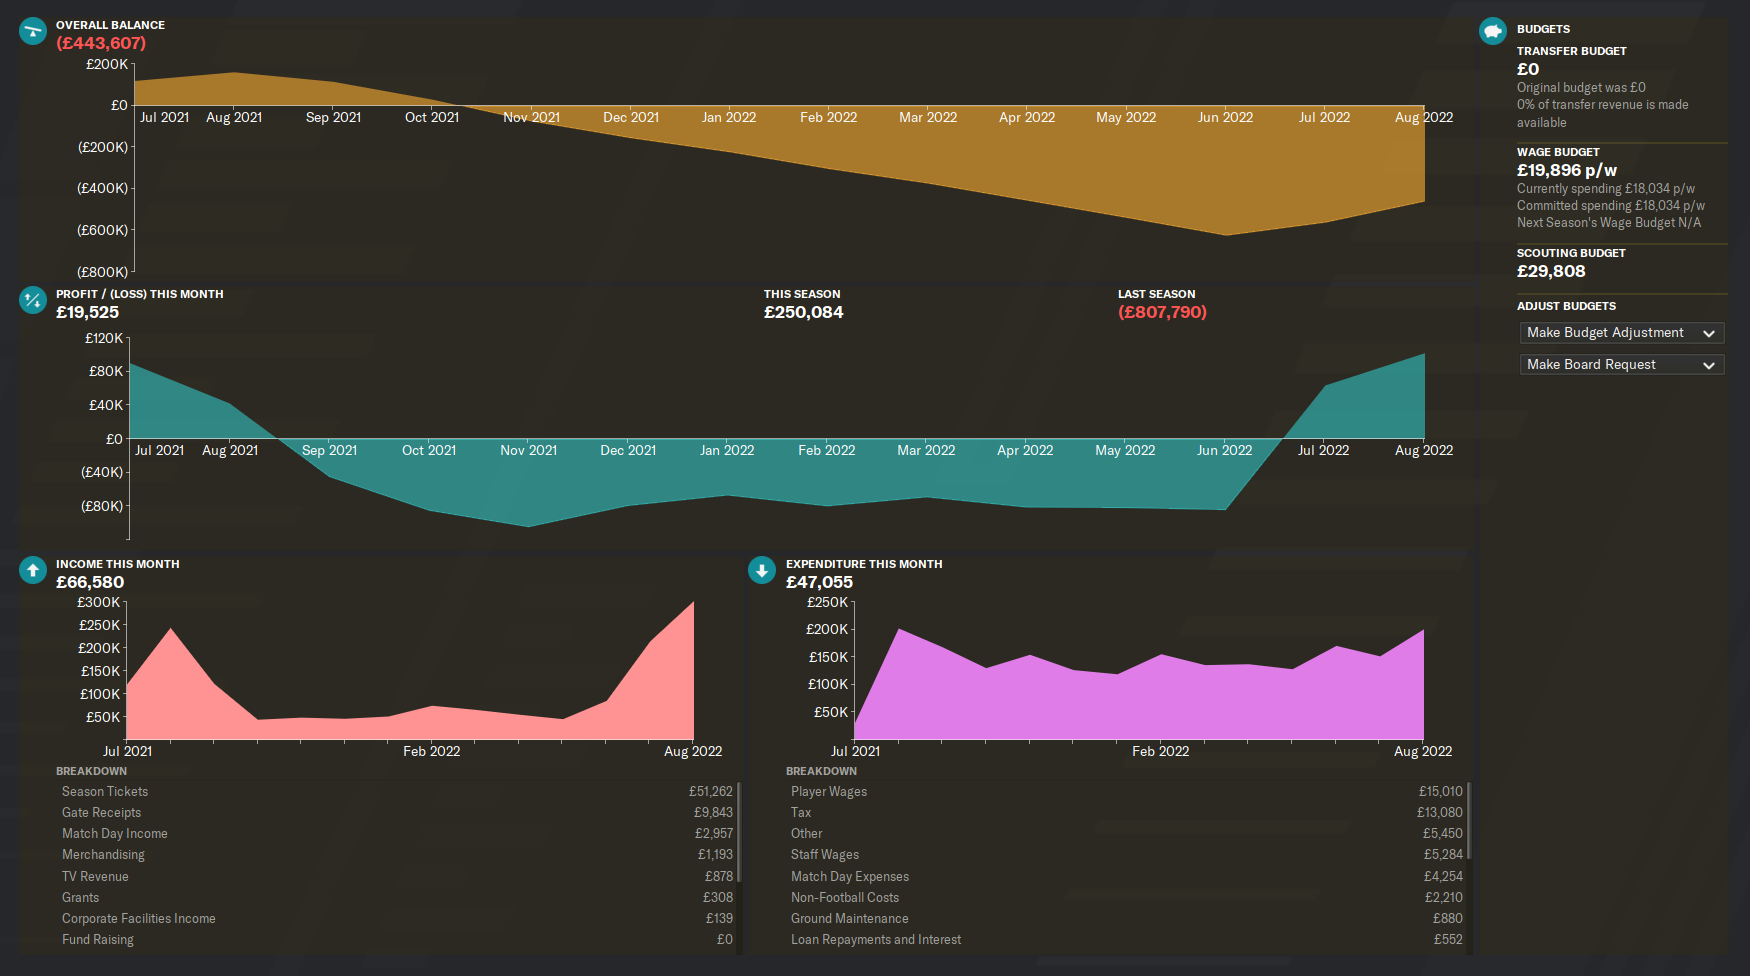
Task: Click the Player Wages amount £15,010
Action: point(1441,792)
